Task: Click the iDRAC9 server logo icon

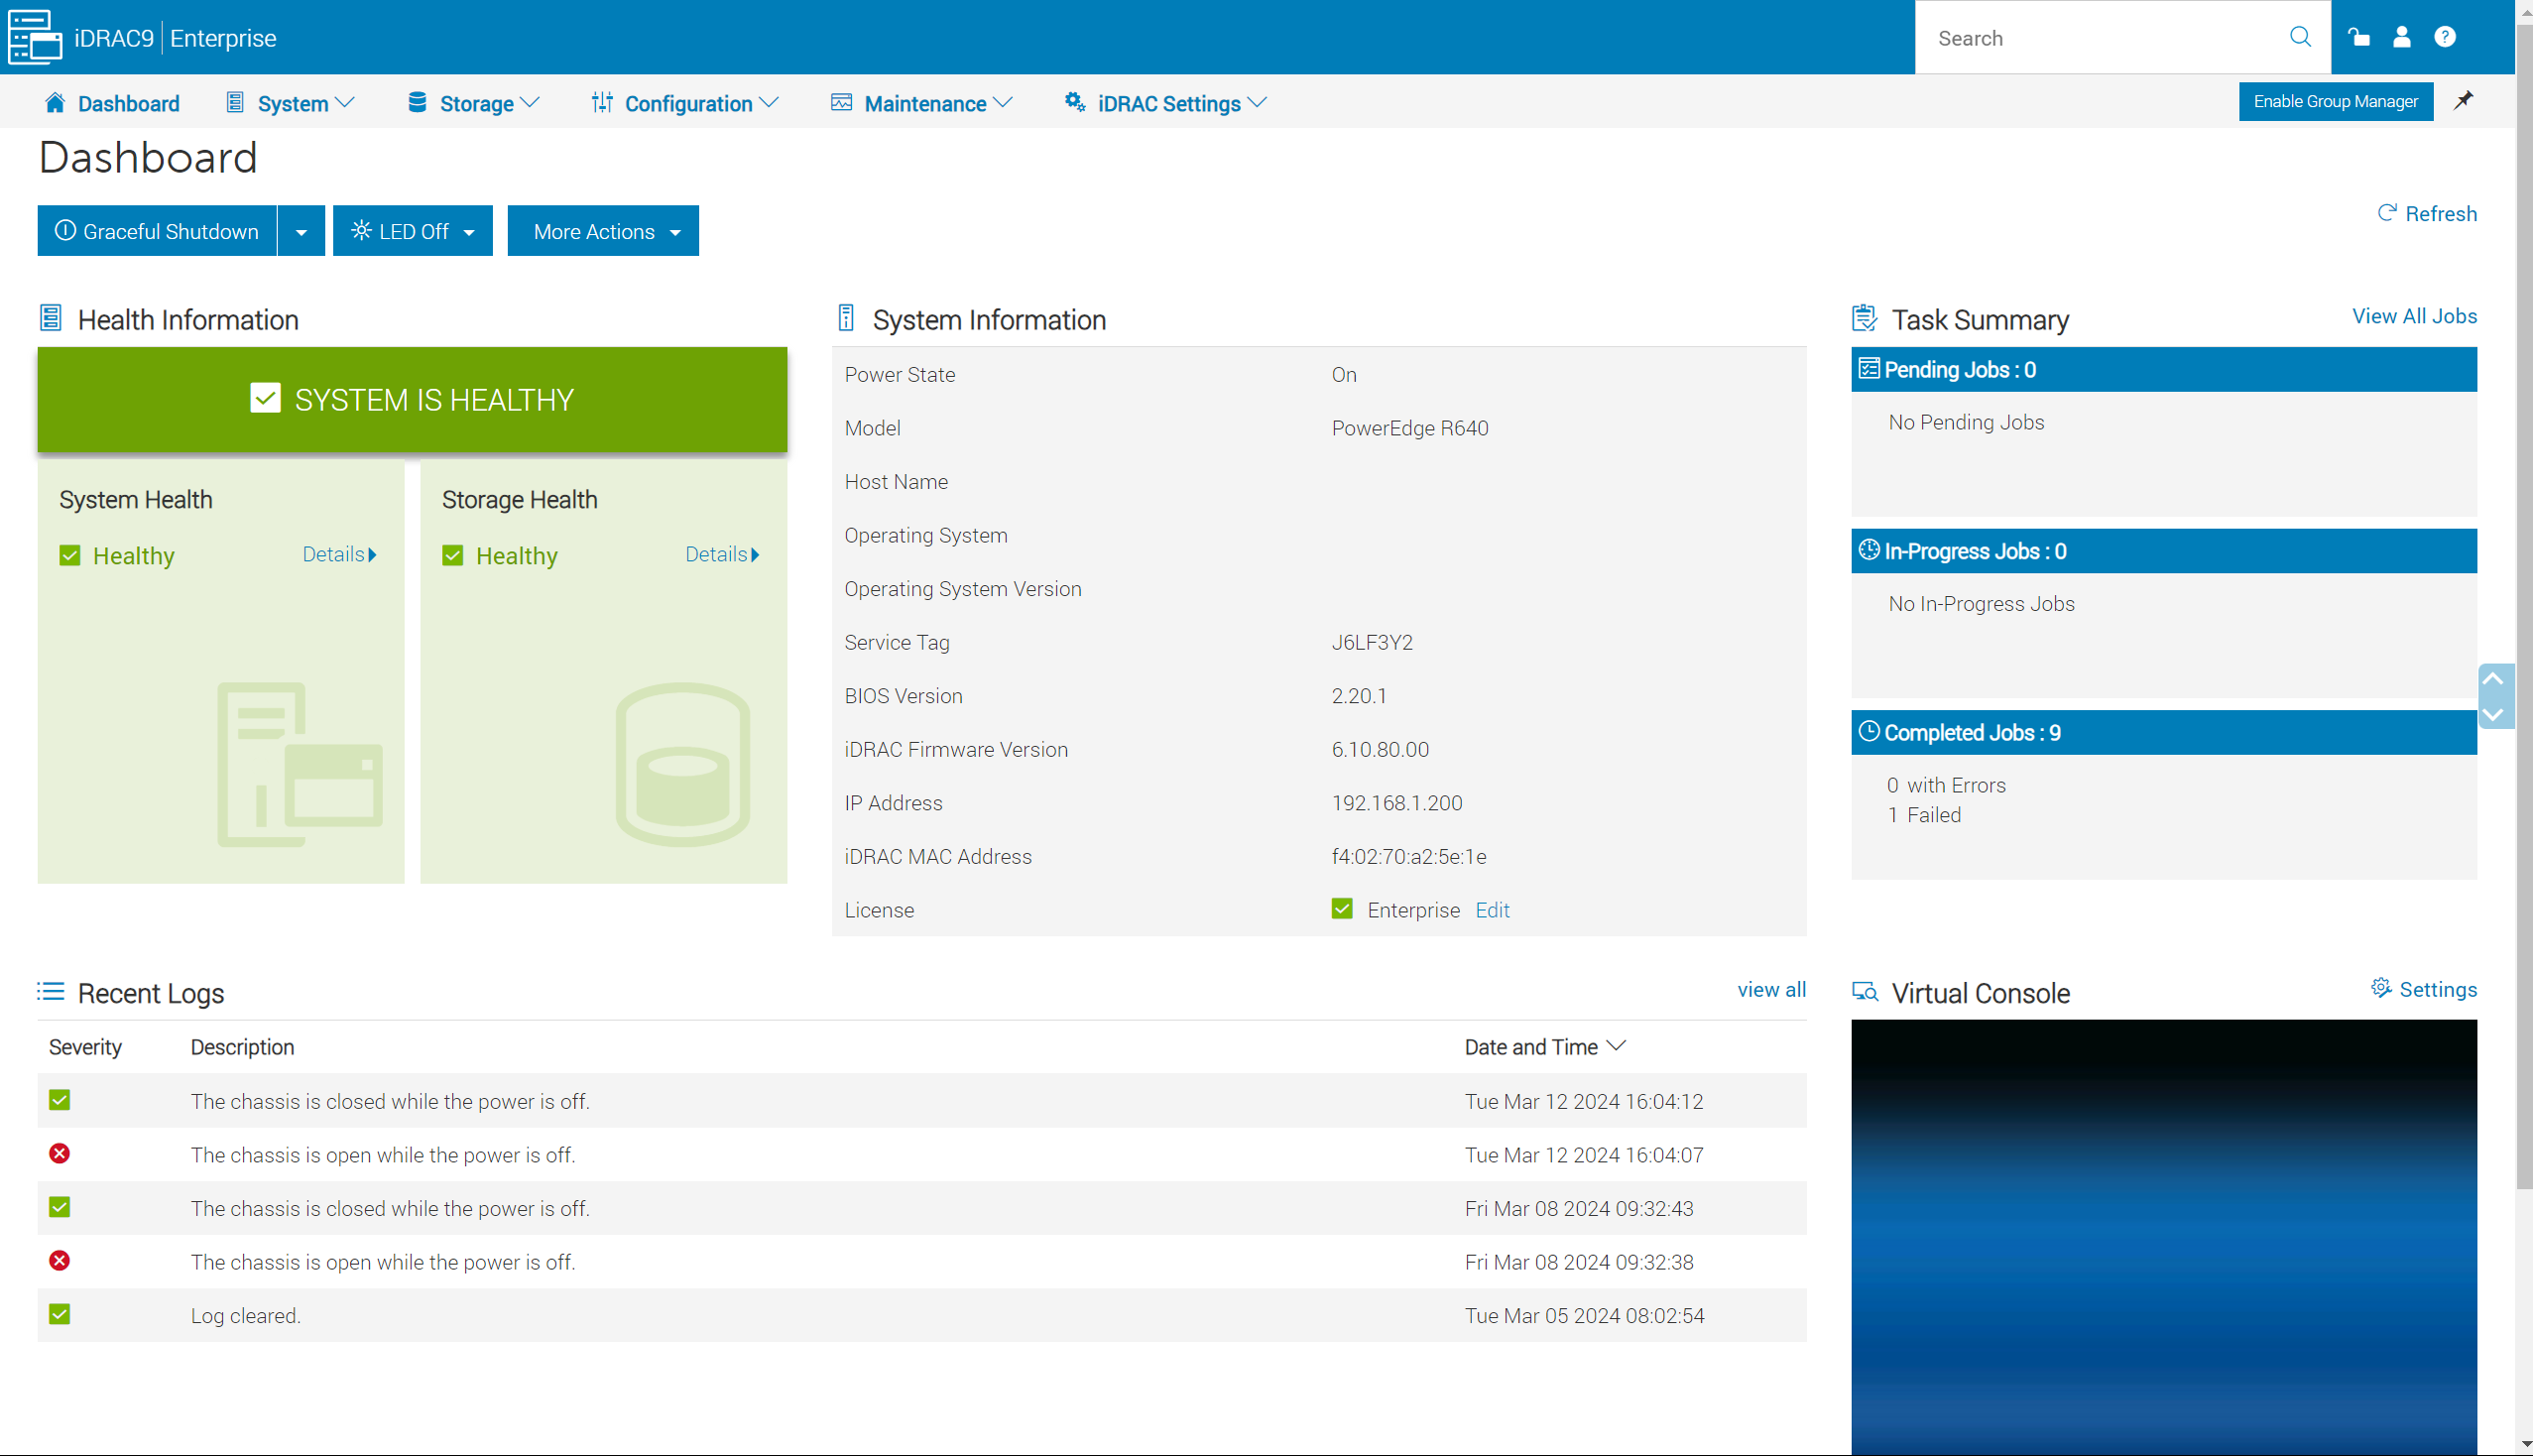Action: pyautogui.click(x=35, y=38)
